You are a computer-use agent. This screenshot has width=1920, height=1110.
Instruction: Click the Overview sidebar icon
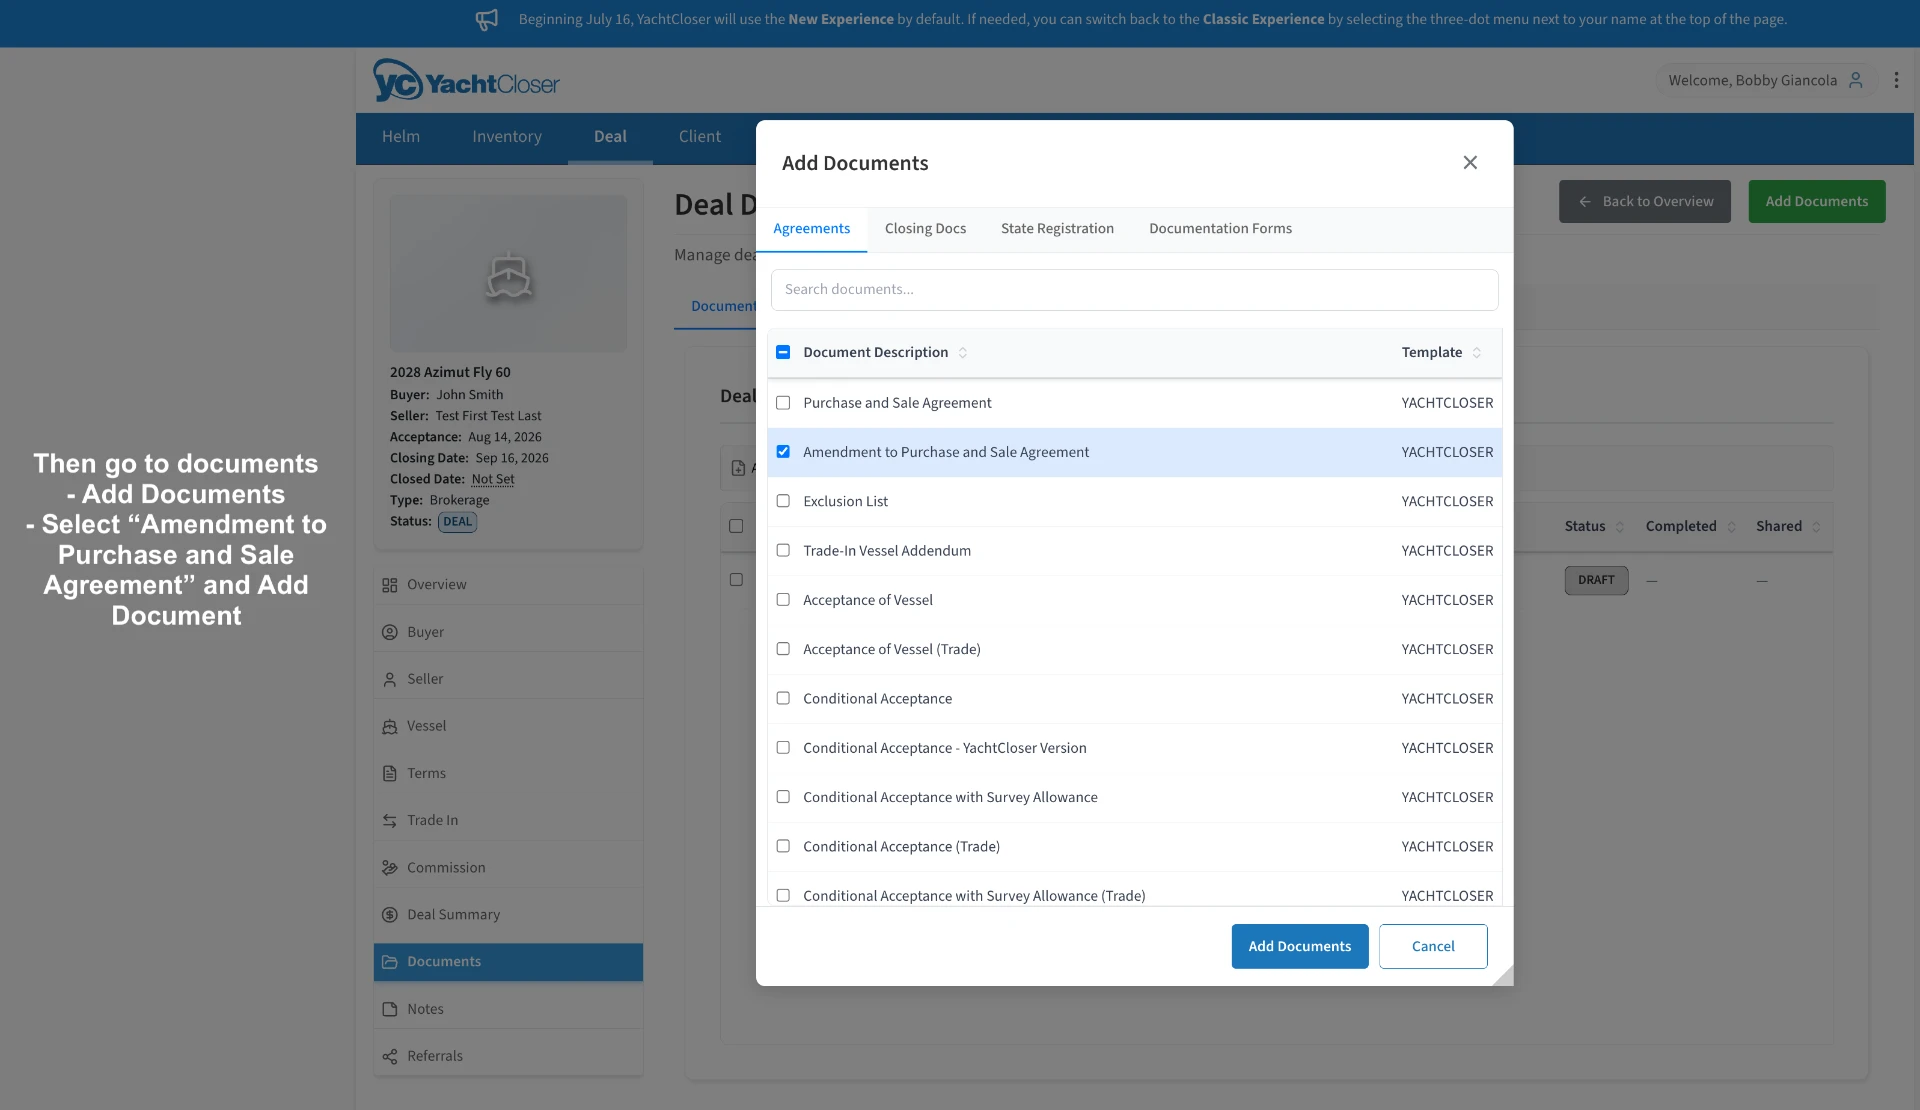[x=390, y=585]
